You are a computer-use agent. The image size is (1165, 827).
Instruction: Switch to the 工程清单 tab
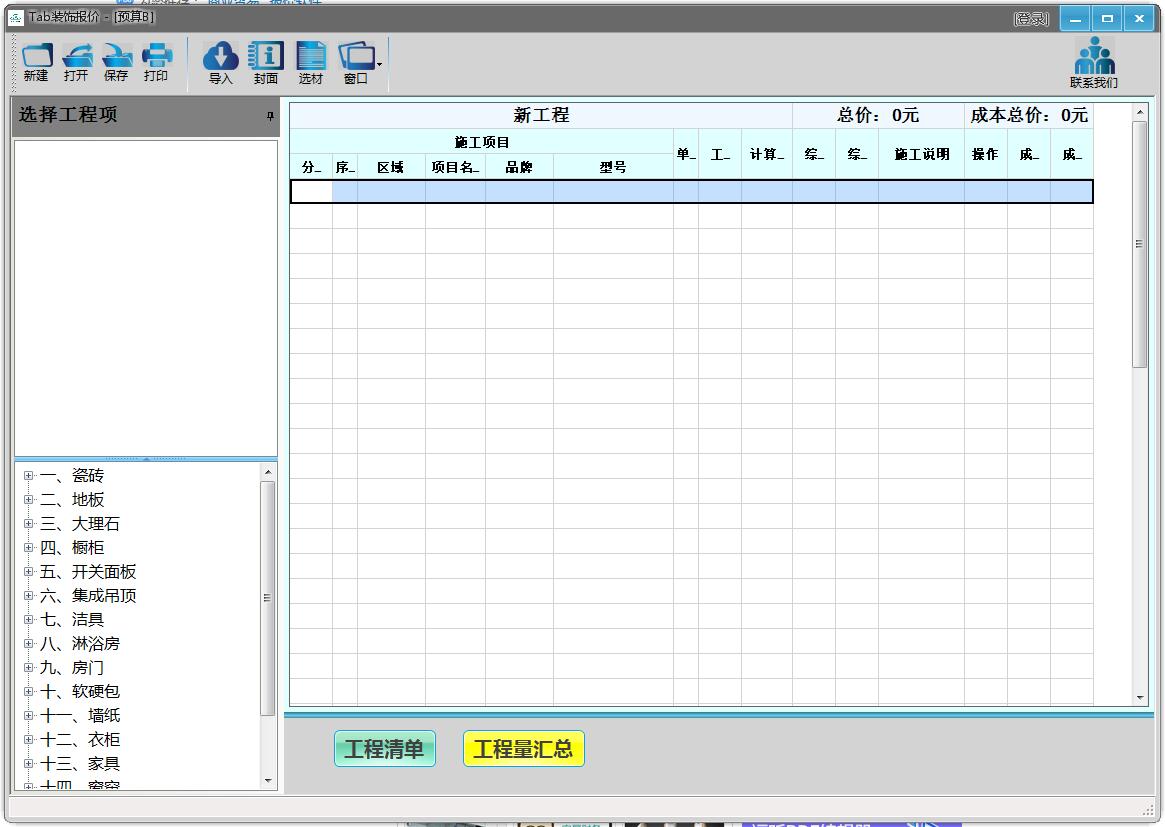click(x=384, y=749)
